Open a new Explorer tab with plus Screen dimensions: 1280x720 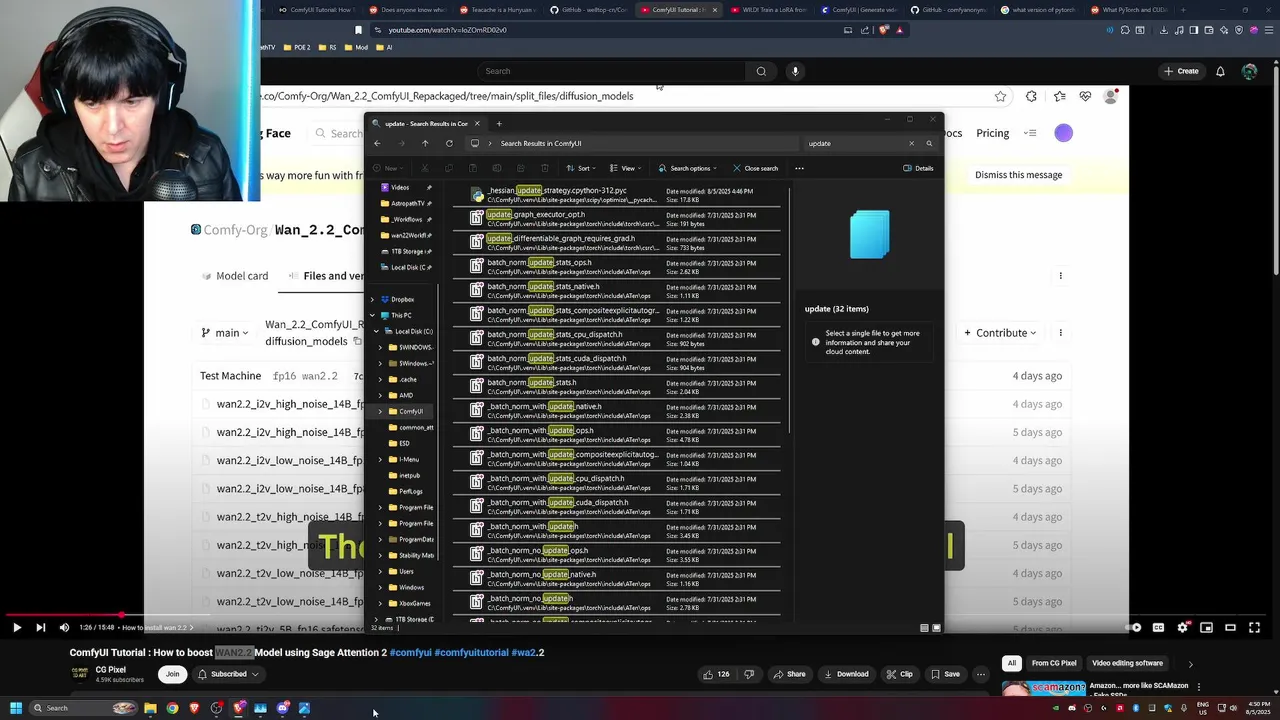499,124
